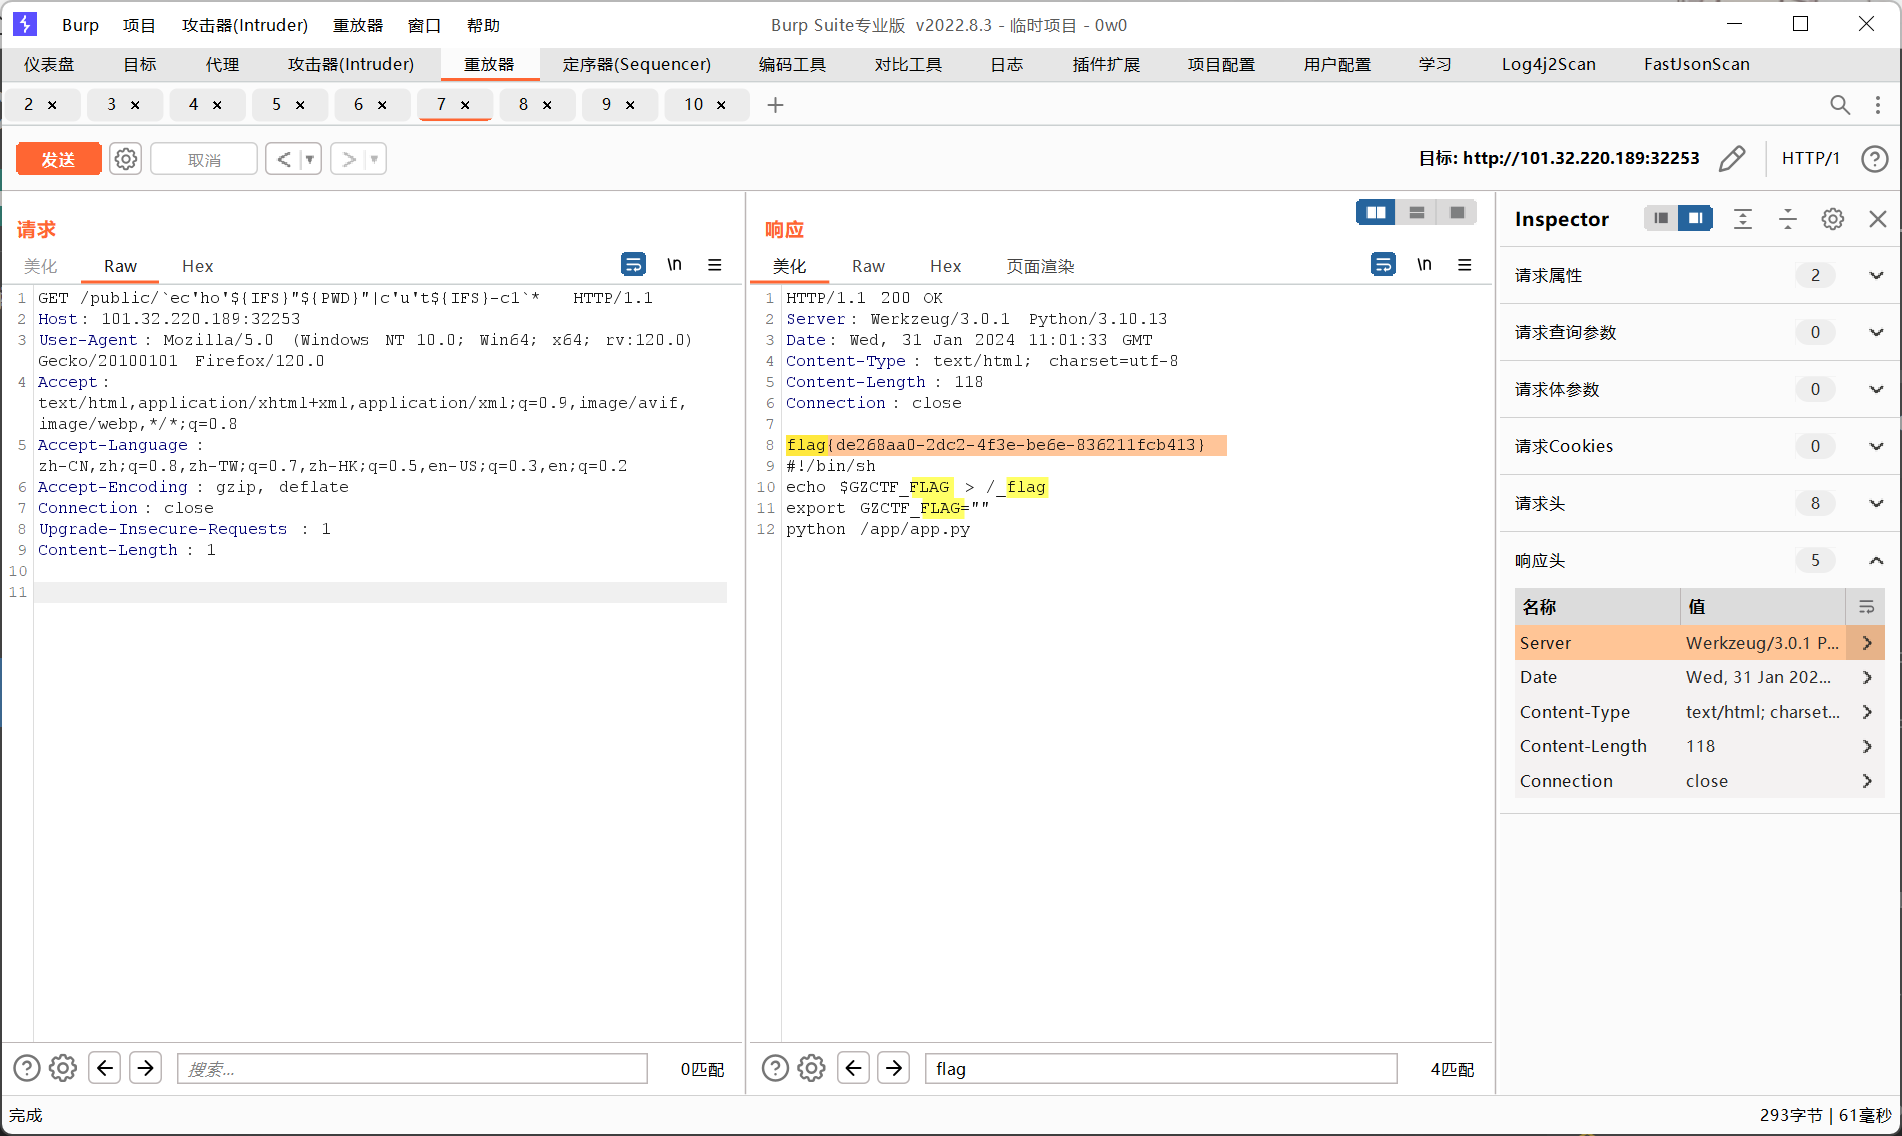Screen dimensions: 1902x1136
Task: Open request panel hamburger menu
Action: [x=715, y=264]
